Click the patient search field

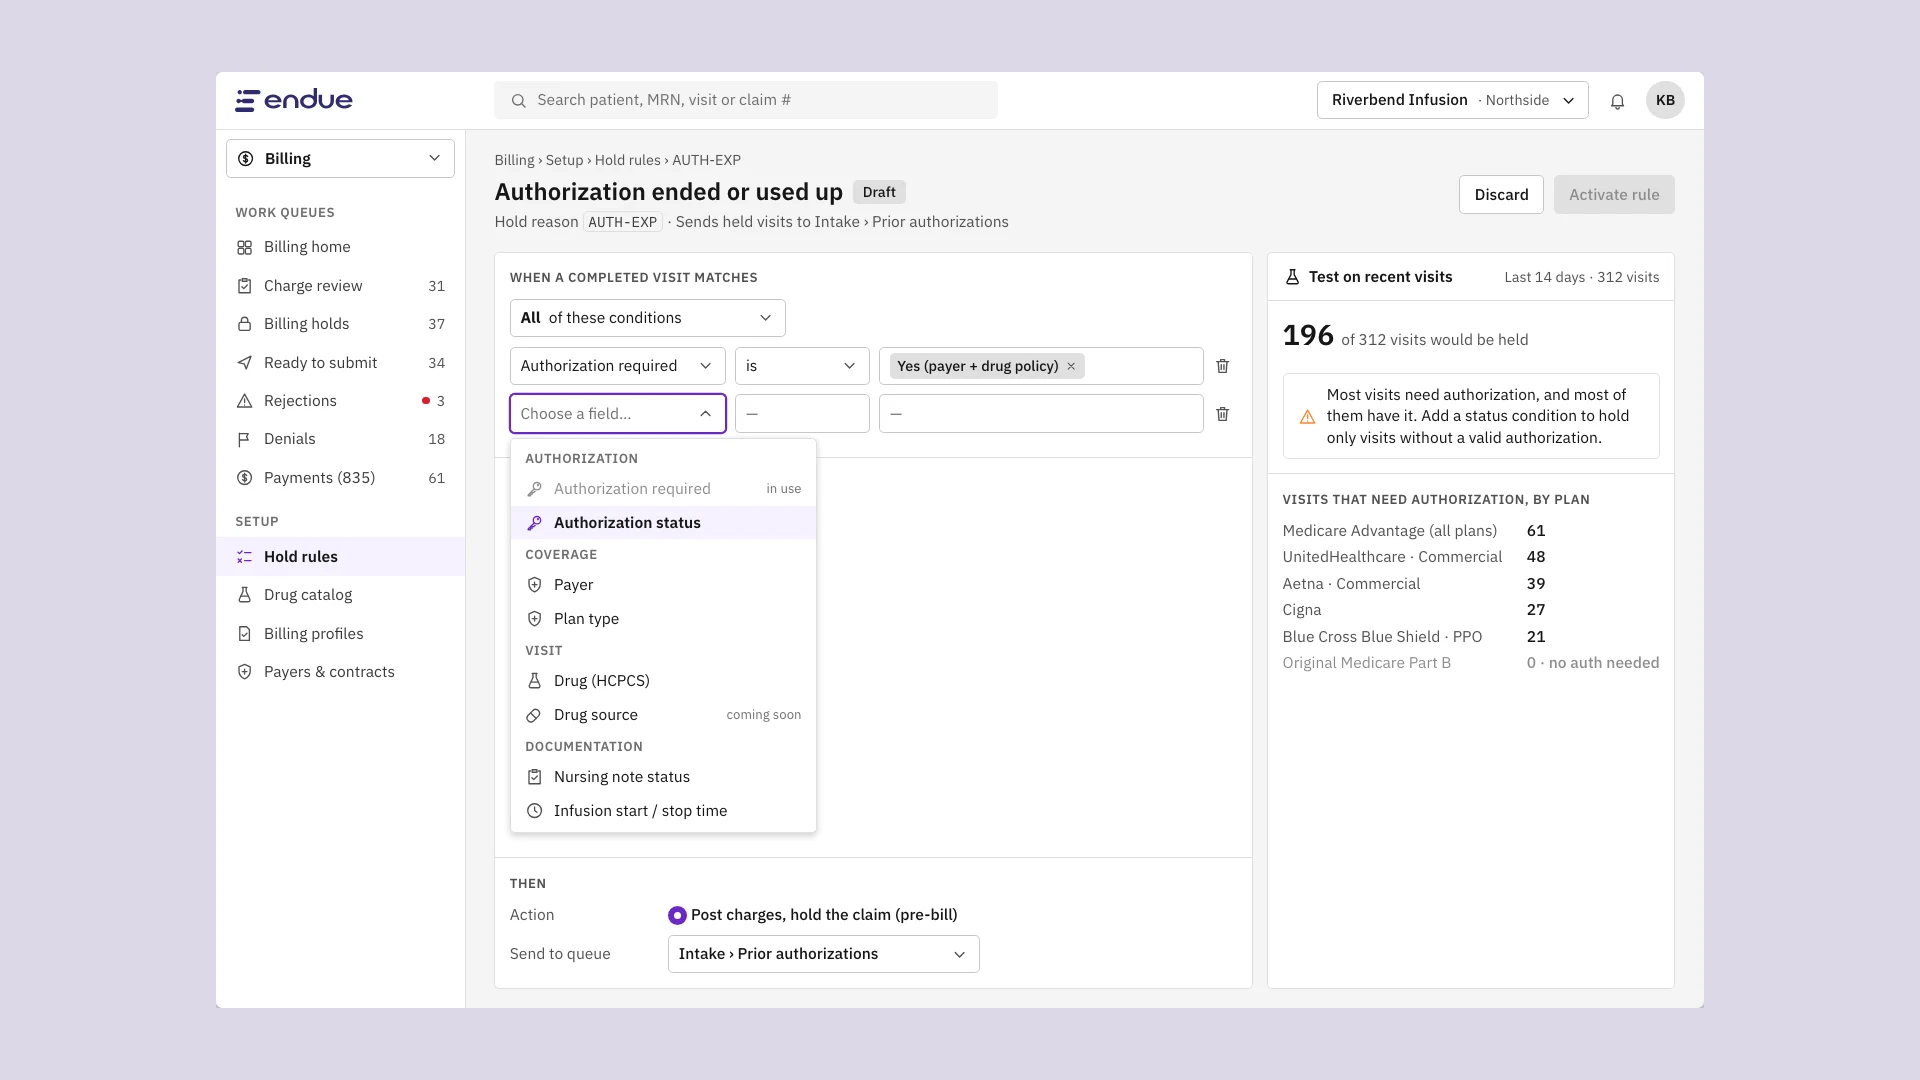(746, 100)
